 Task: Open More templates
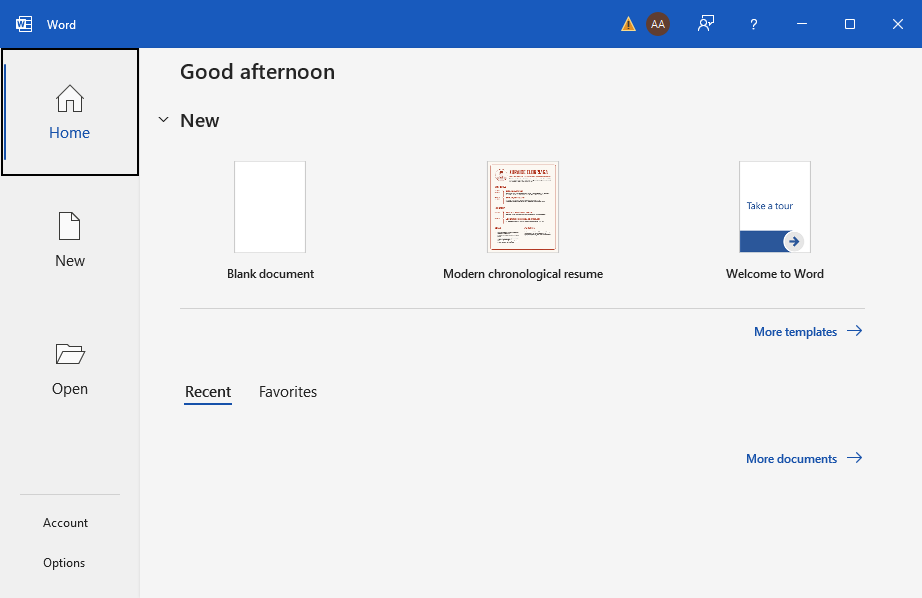(x=796, y=331)
